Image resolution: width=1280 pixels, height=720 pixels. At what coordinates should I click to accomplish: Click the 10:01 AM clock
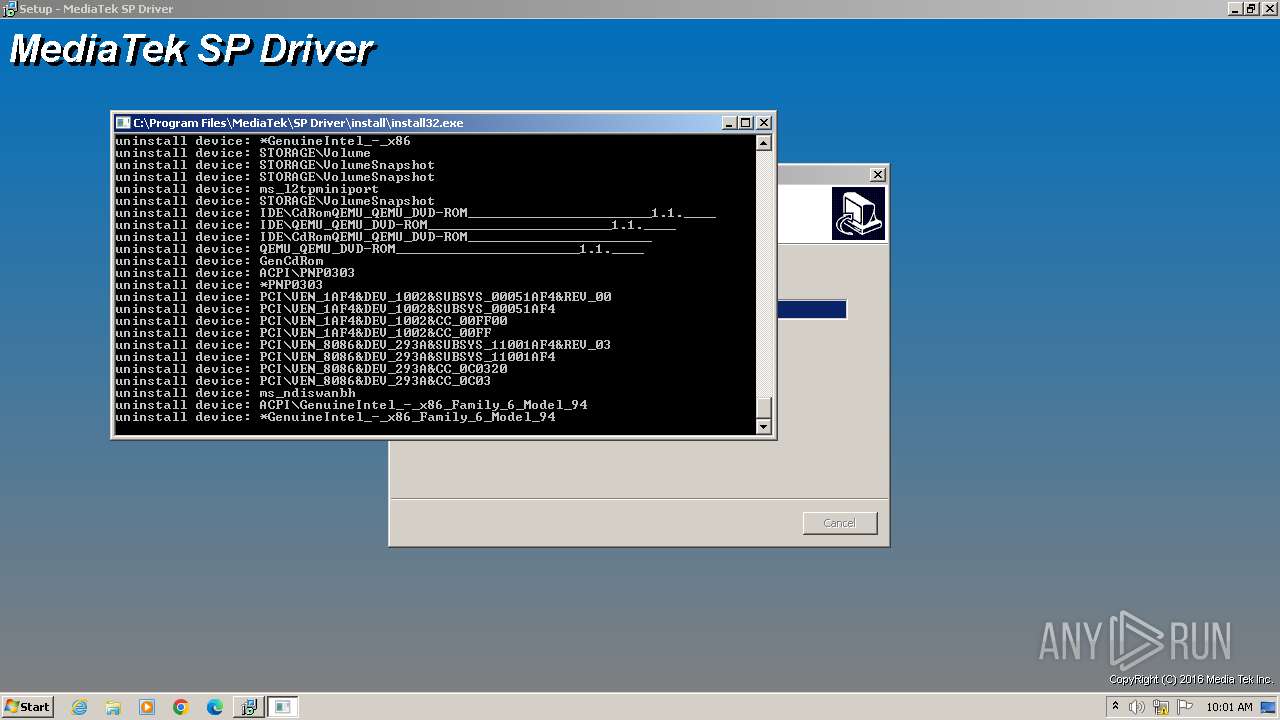click(x=1229, y=707)
